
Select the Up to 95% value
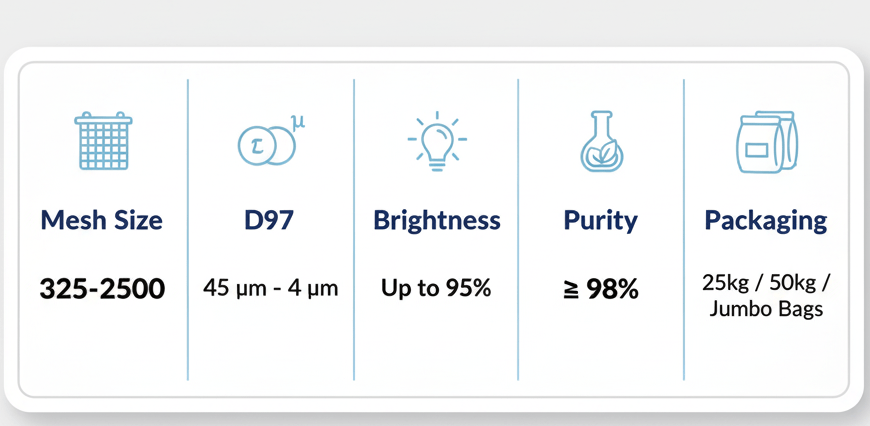click(436, 289)
